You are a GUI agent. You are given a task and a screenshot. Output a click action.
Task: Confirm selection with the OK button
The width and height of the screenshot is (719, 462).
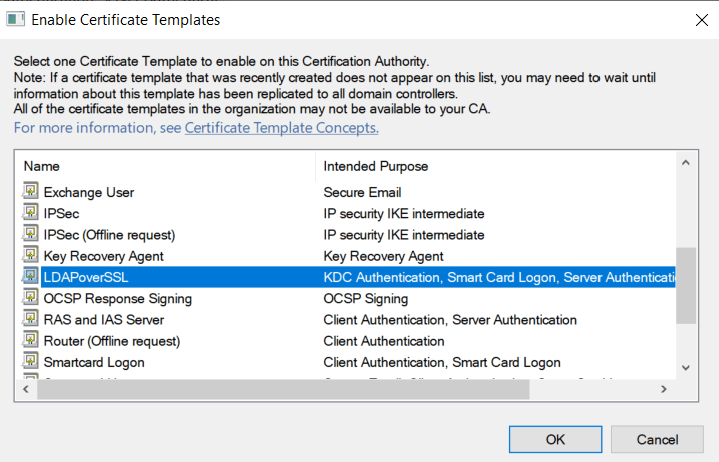point(555,439)
